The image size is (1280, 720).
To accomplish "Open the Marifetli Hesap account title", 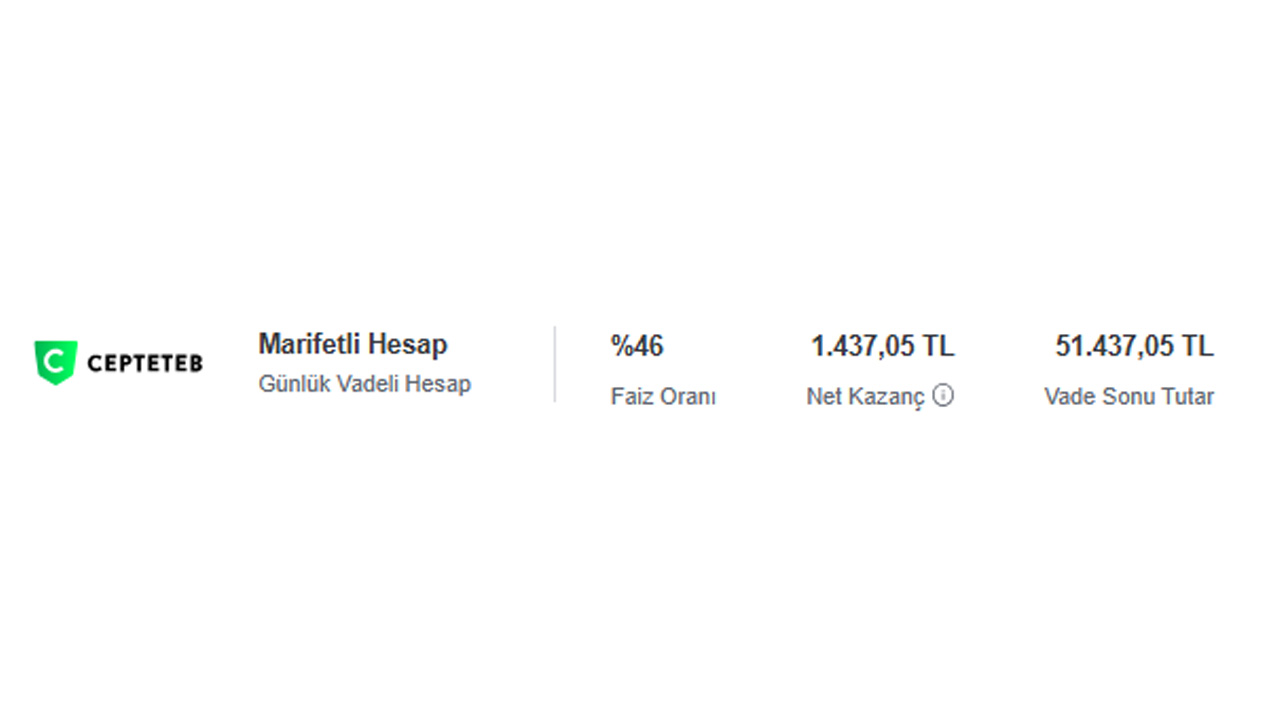I will point(352,344).
